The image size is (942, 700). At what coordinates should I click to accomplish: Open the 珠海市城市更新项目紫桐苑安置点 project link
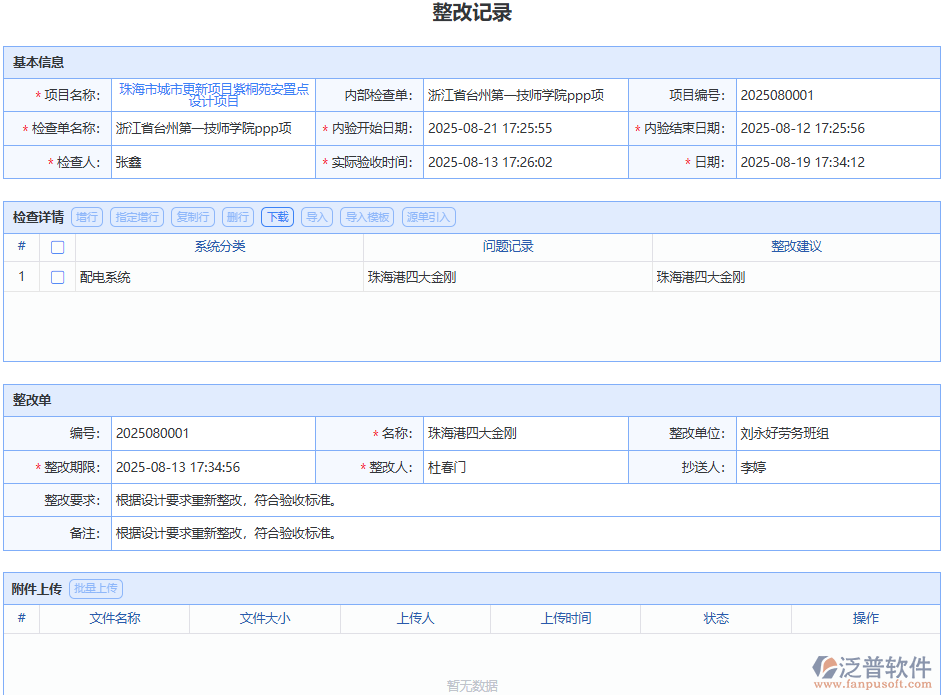212,95
